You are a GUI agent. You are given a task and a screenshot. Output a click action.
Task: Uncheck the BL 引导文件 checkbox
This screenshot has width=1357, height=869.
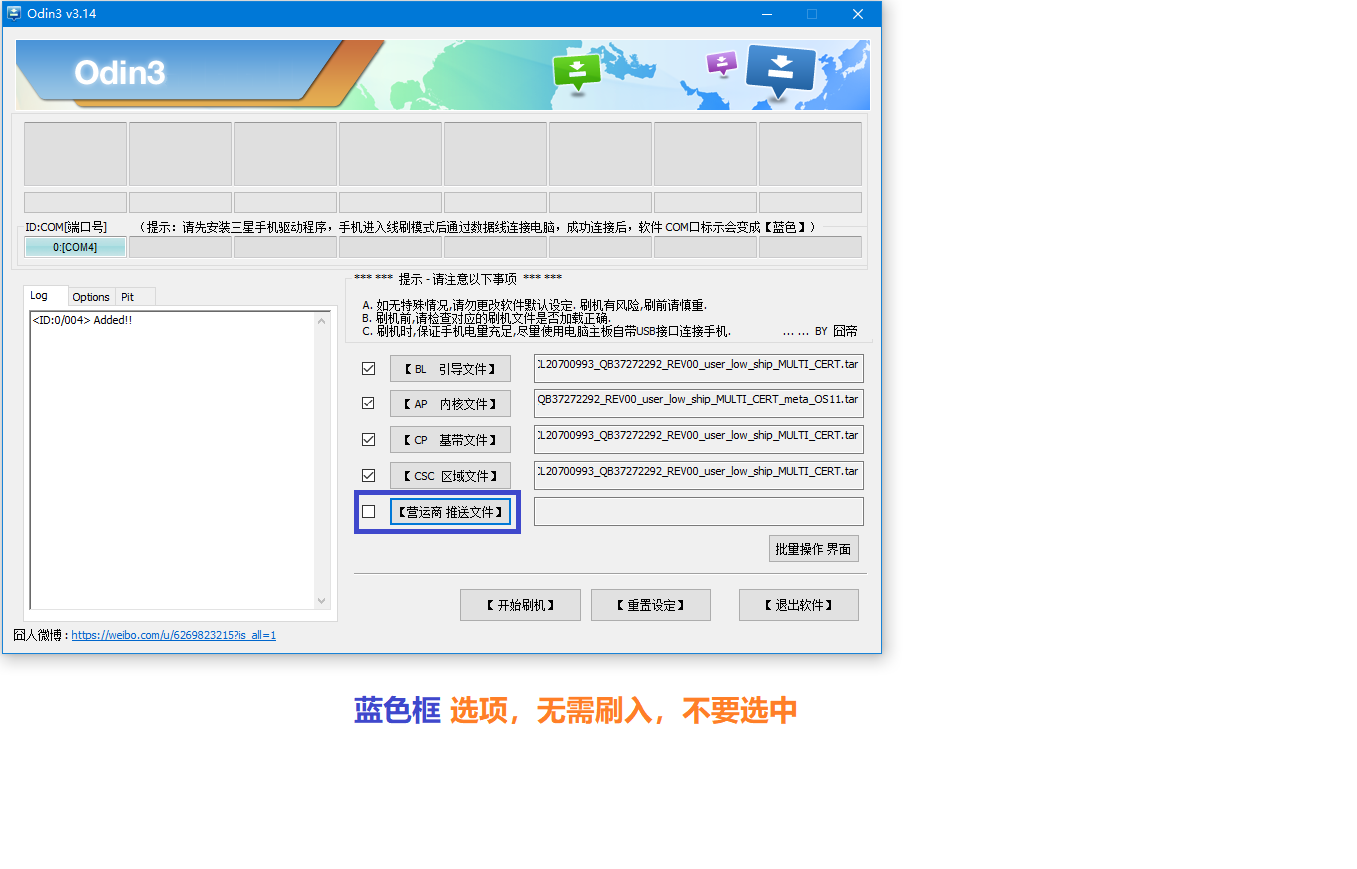point(368,368)
